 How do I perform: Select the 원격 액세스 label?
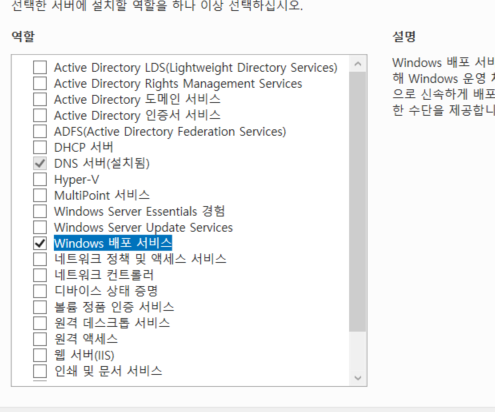point(86,339)
